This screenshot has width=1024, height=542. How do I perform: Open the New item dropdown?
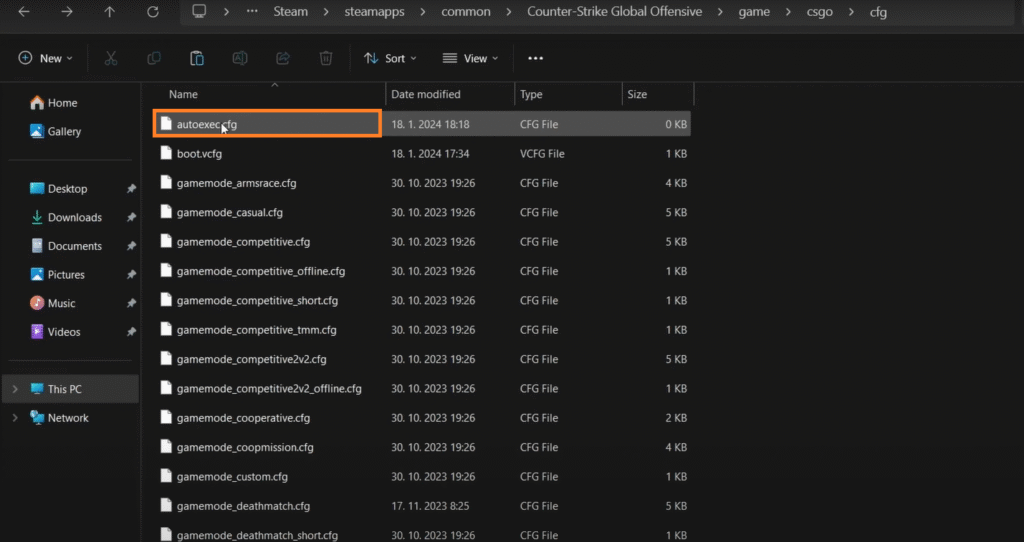coord(46,58)
